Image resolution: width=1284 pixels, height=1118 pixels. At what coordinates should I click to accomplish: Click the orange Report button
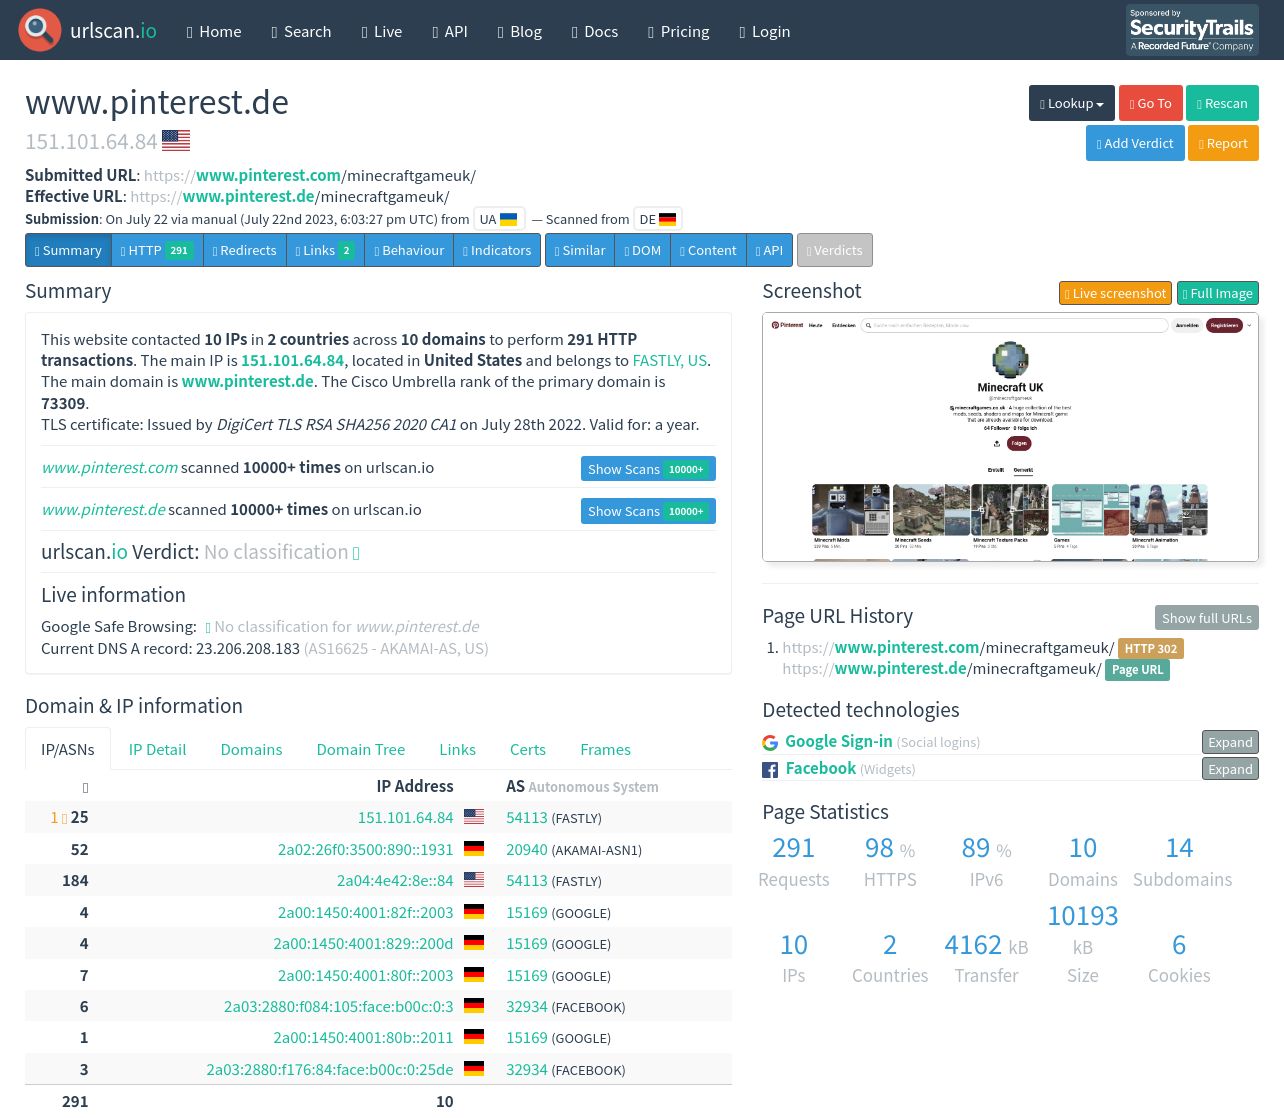pos(1223,143)
